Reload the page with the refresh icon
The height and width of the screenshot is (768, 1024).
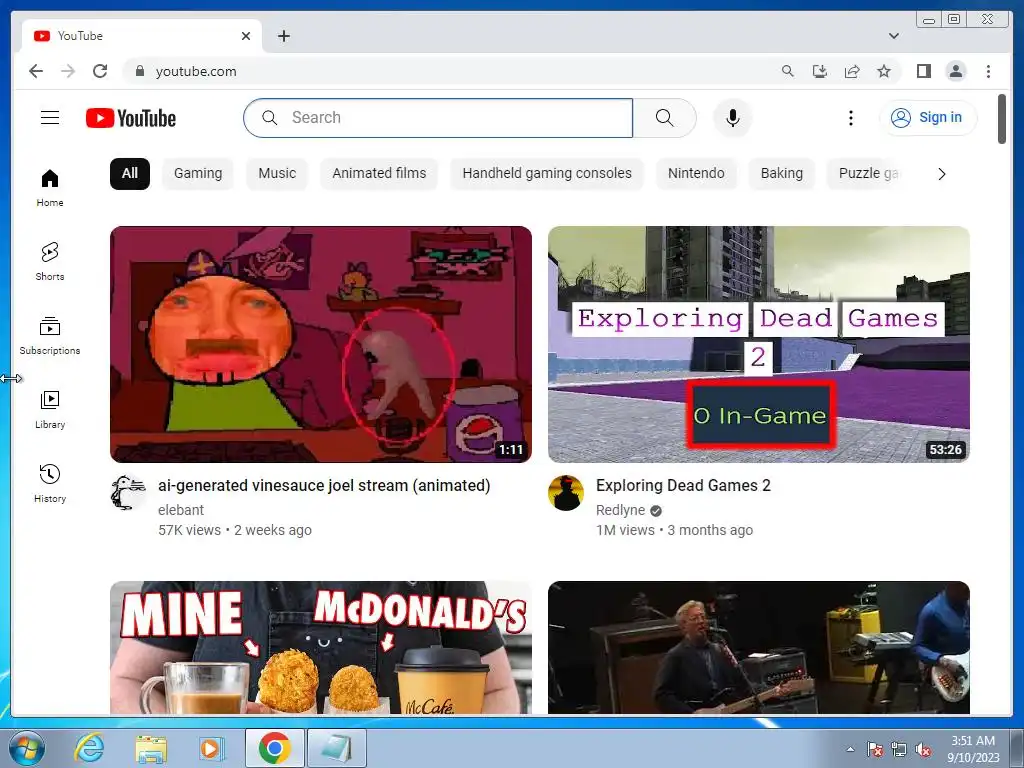pos(100,71)
